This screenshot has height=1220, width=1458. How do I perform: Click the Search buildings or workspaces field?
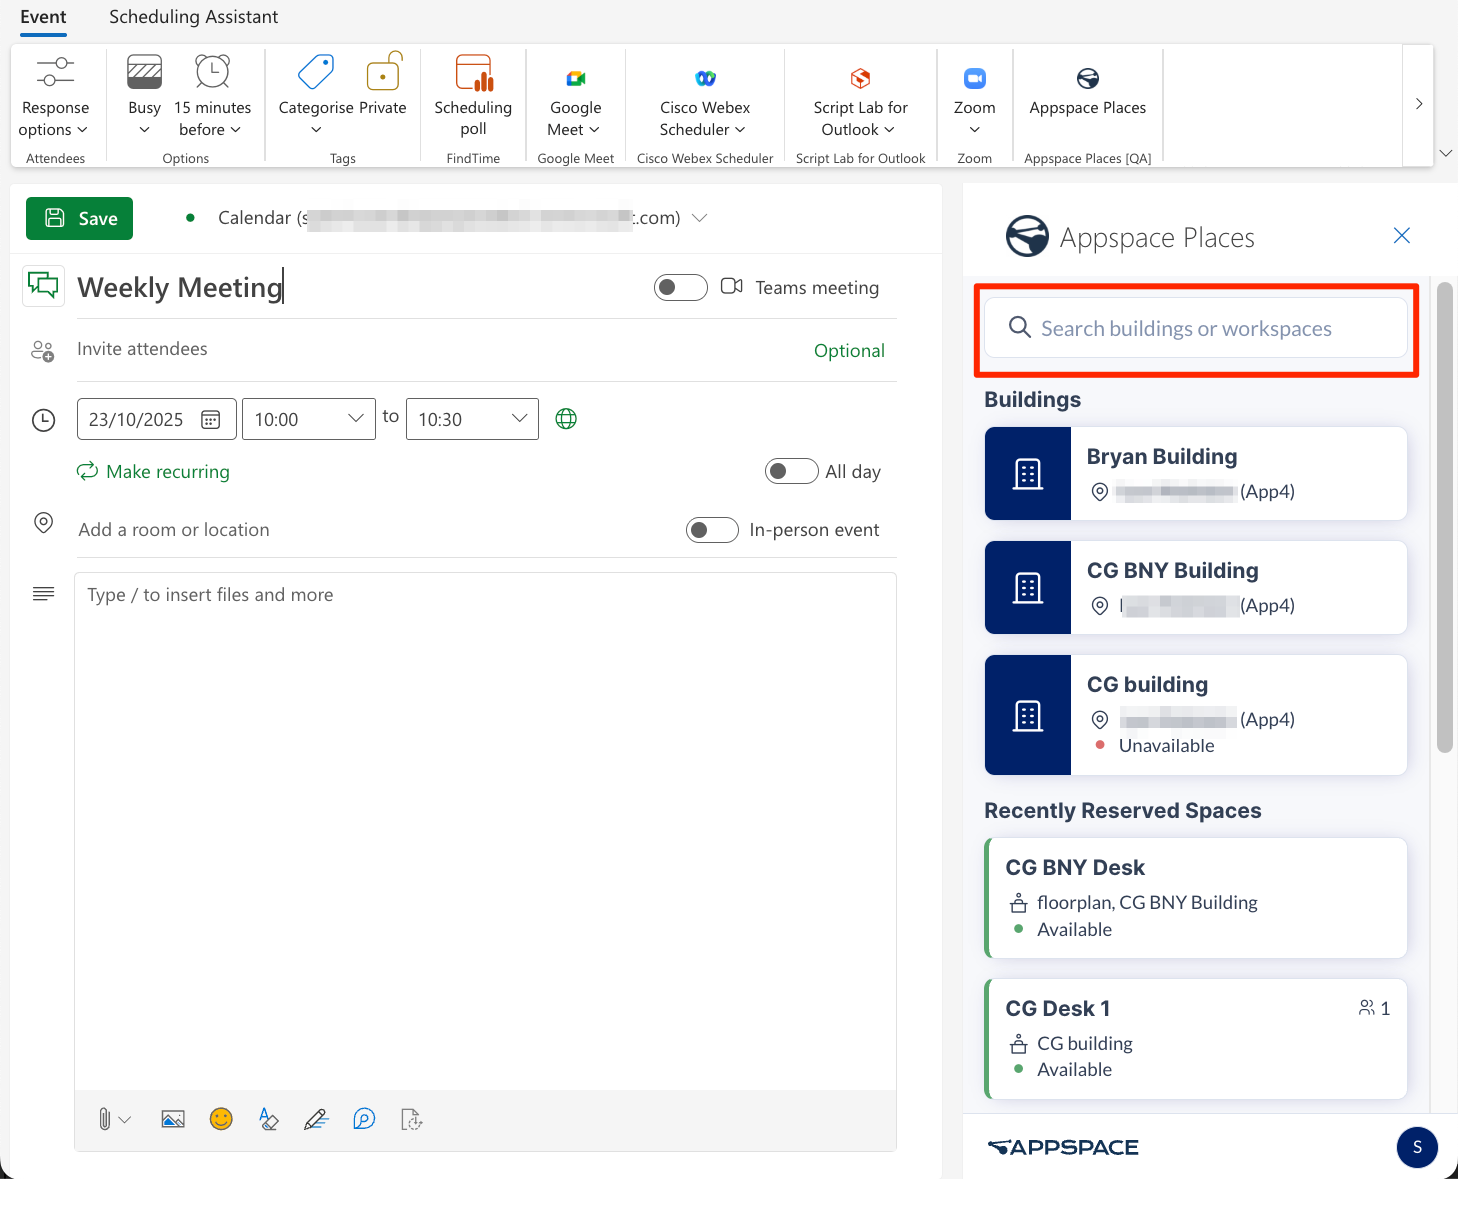1196,328
